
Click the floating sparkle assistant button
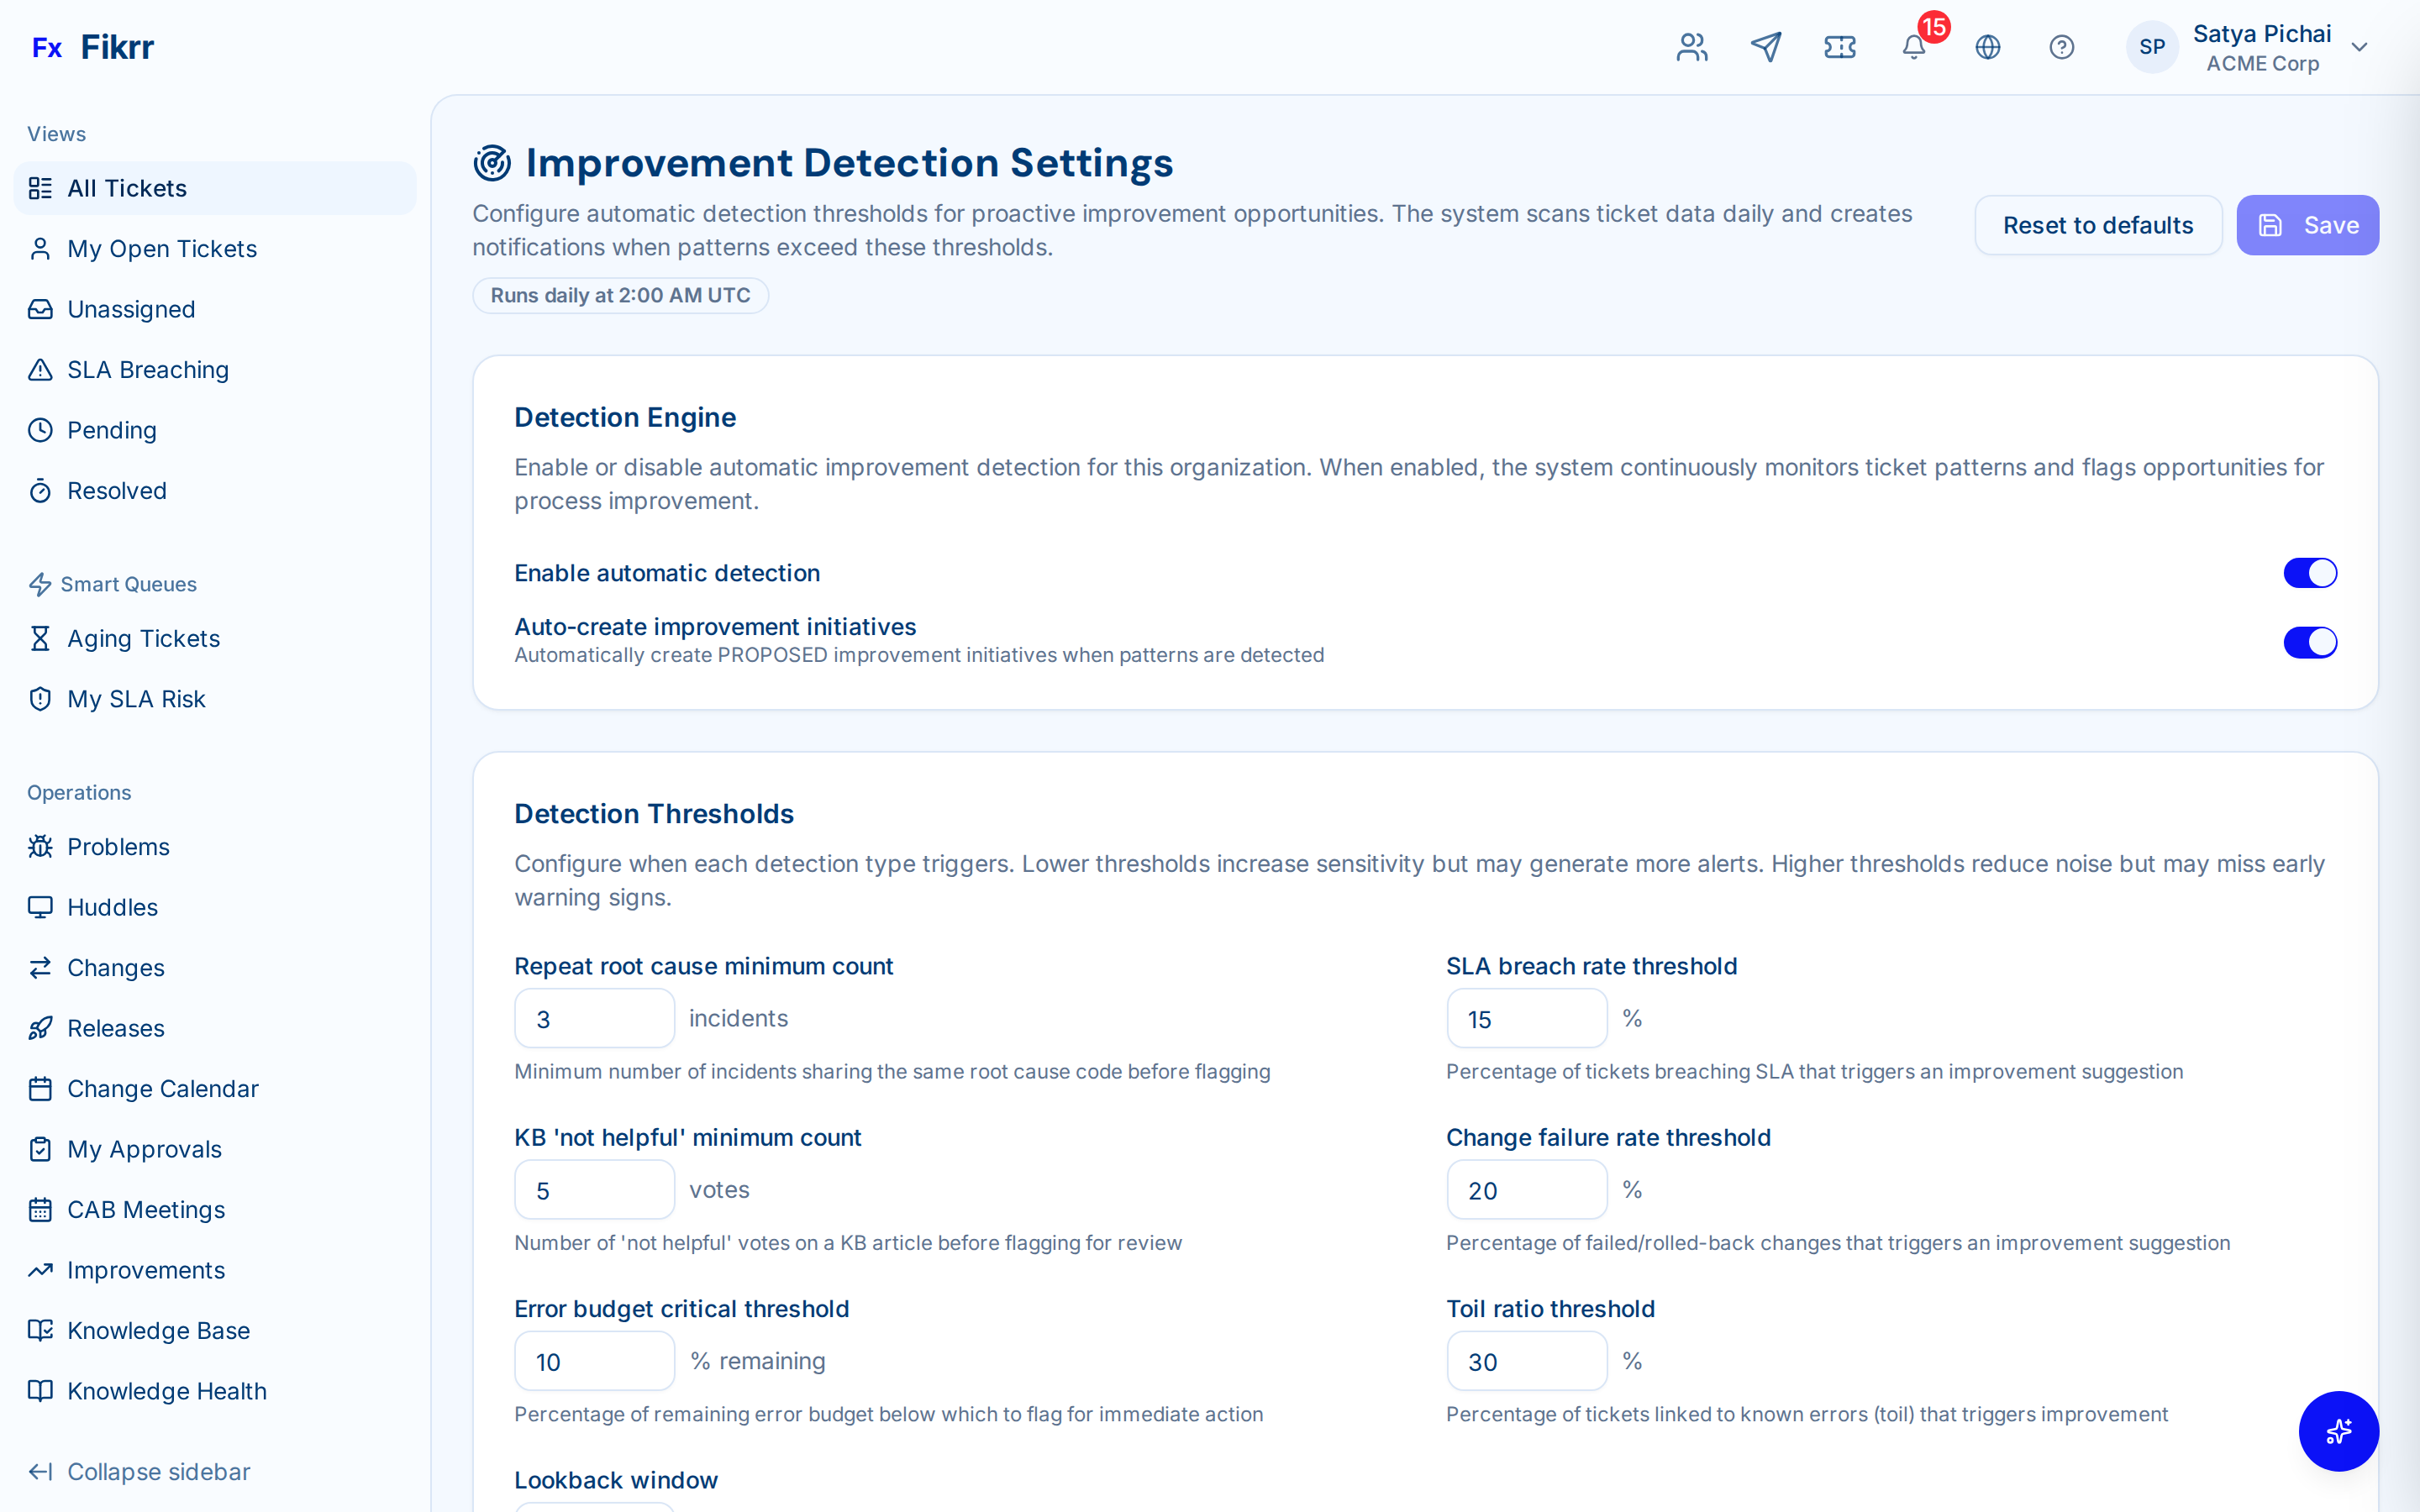click(x=2339, y=1431)
